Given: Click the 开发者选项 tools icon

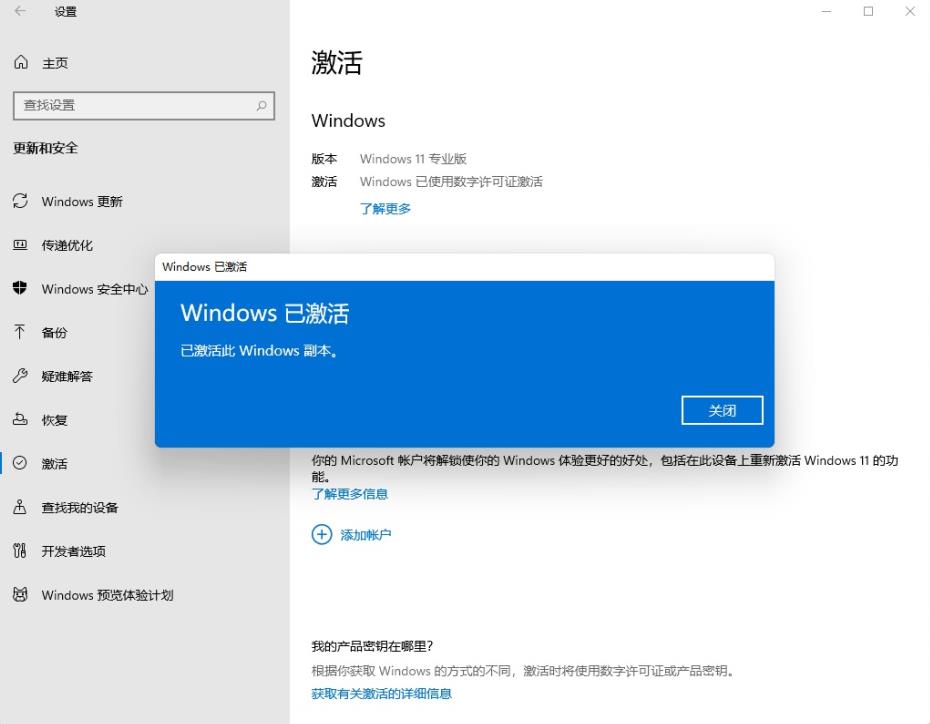Looking at the screenshot, I should coord(19,551).
